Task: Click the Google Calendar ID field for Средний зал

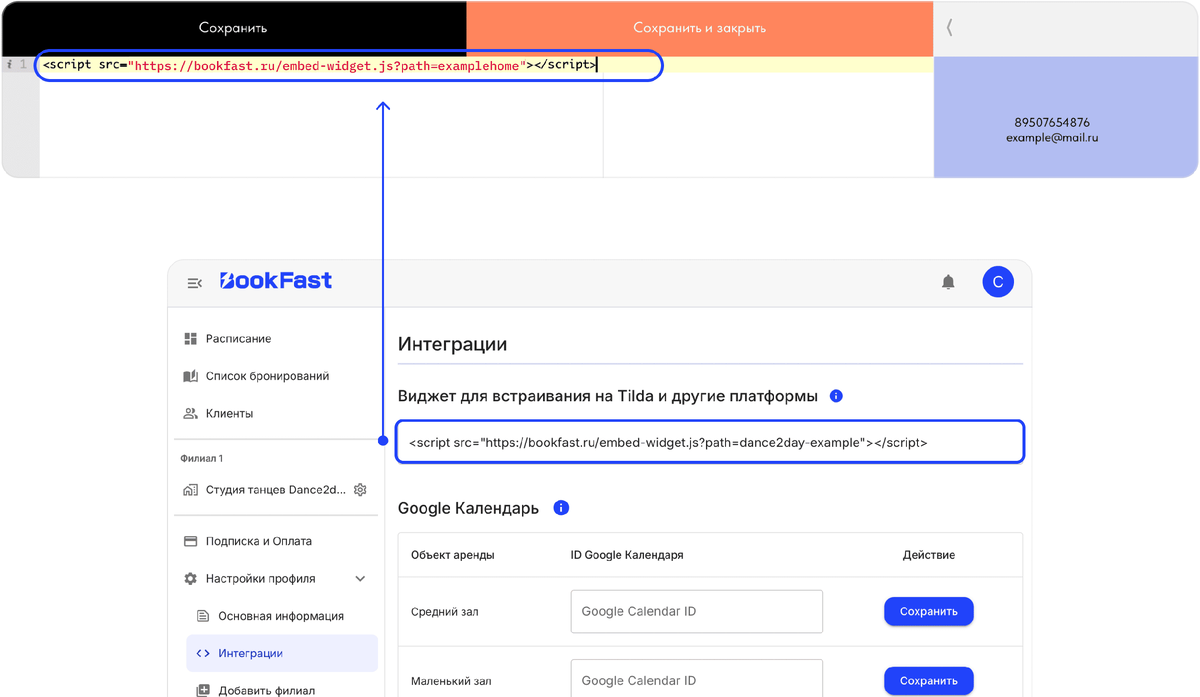Action: tap(696, 611)
